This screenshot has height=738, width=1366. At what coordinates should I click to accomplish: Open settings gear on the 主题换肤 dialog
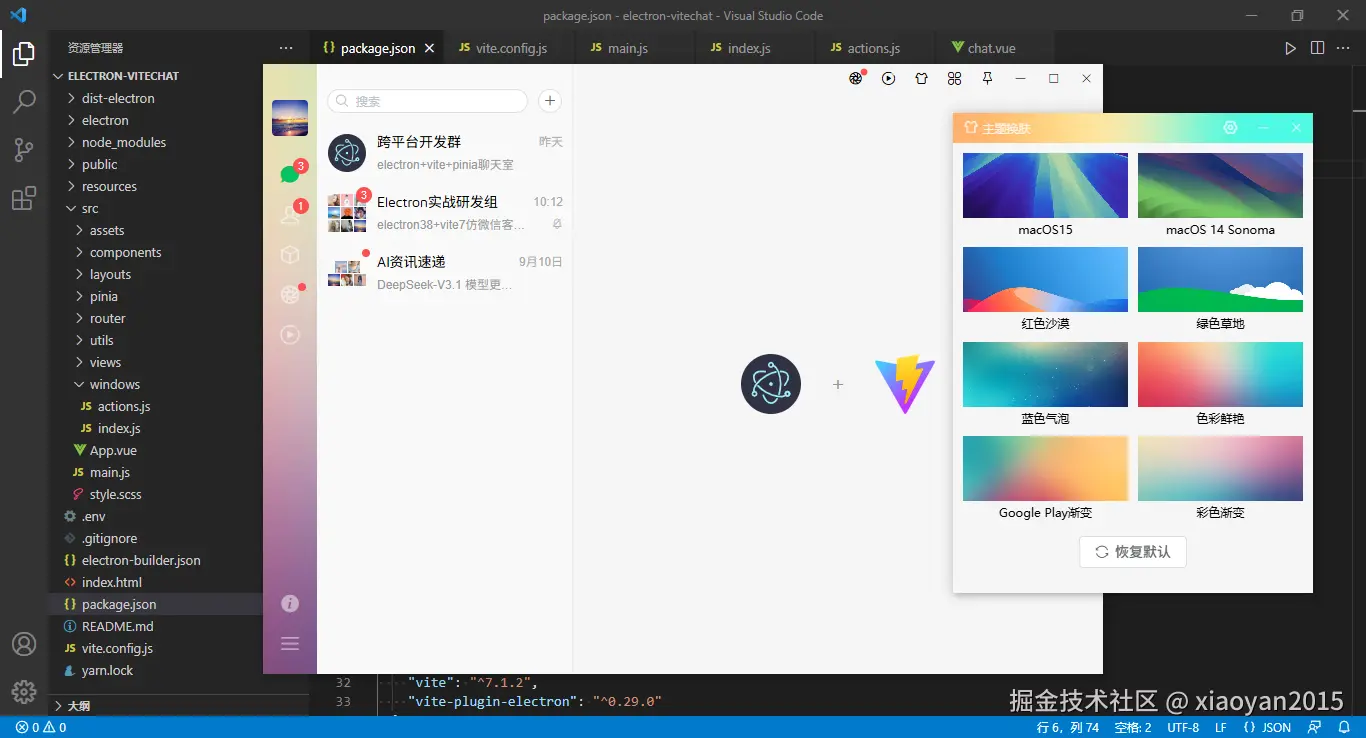[1230, 128]
